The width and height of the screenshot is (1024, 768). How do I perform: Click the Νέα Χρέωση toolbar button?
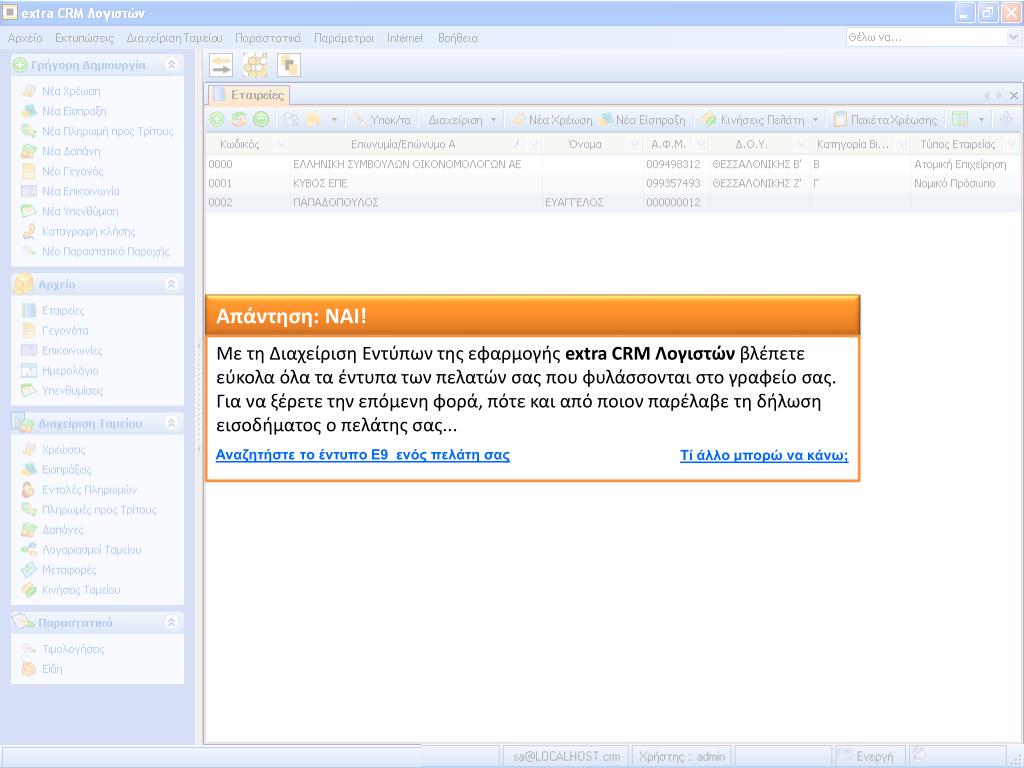click(552, 120)
